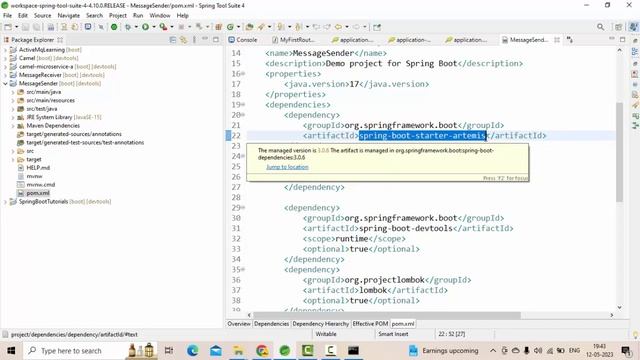This screenshot has width=640, height=360.
Task: Open the Source menu
Action: tap(42, 16)
